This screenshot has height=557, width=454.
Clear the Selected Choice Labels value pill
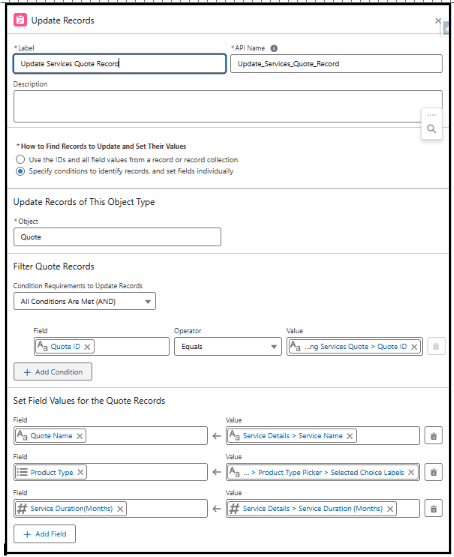point(411,472)
